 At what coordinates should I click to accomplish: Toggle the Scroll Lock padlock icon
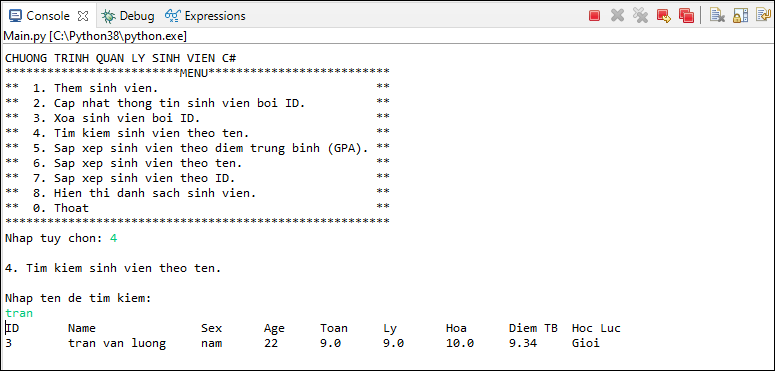(740, 16)
